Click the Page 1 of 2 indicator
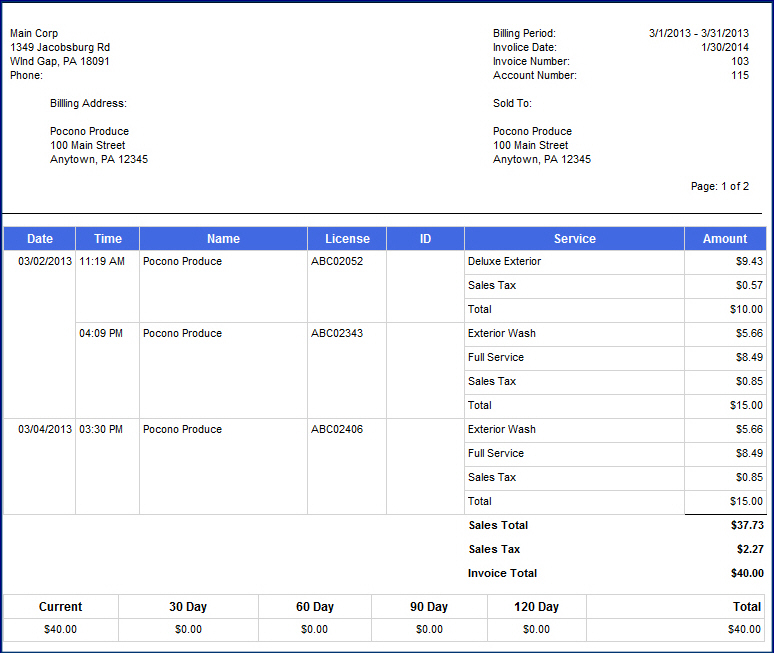 [719, 186]
